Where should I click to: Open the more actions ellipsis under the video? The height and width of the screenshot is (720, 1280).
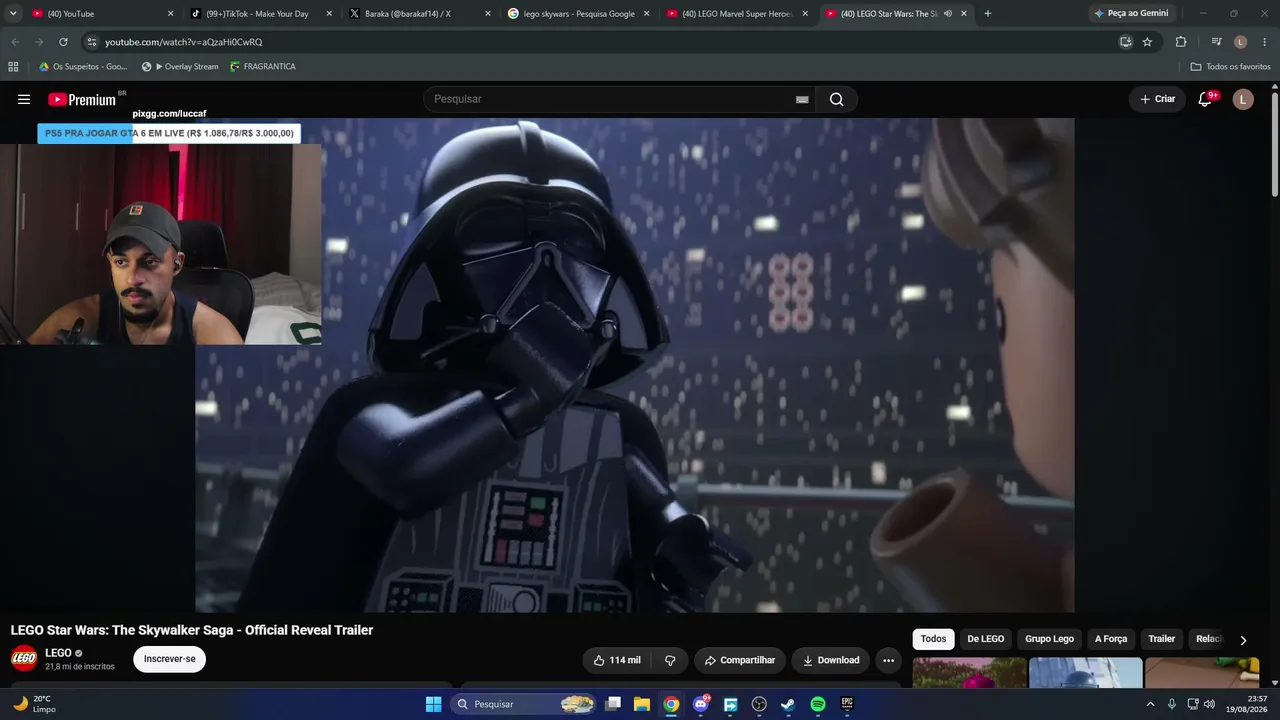click(x=888, y=660)
